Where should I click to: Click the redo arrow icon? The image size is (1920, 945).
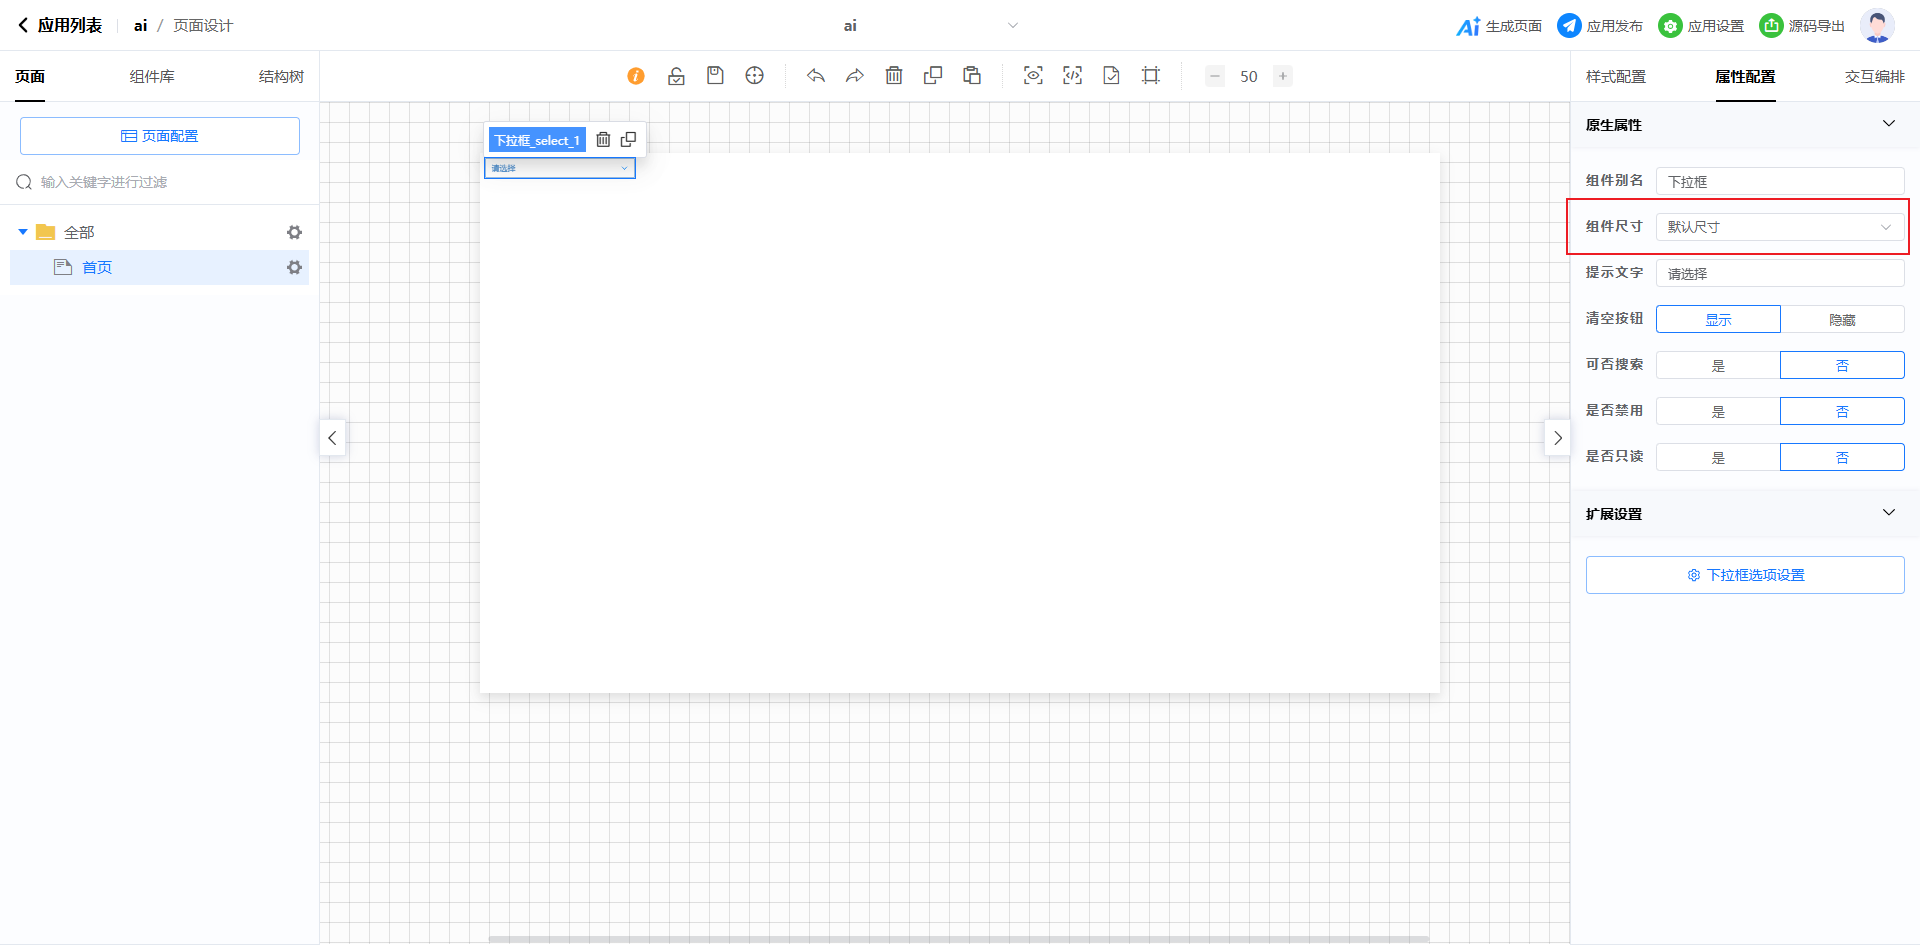click(x=855, y=76)
